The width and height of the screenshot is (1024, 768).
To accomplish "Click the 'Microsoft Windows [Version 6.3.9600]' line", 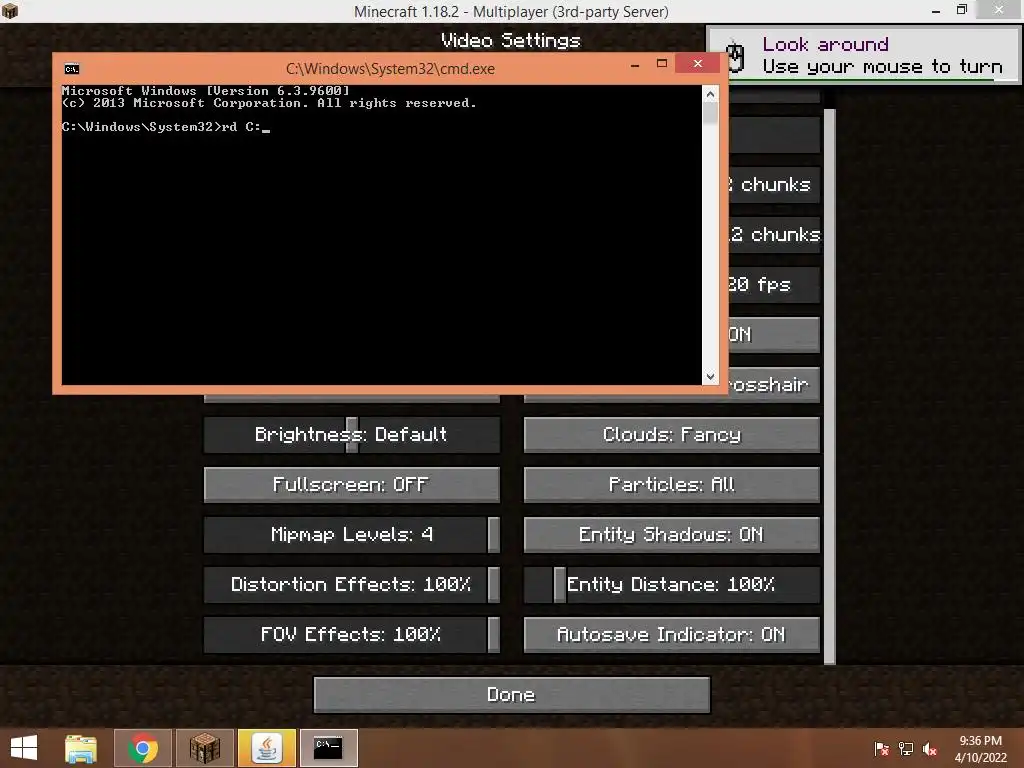I will 206,91.
